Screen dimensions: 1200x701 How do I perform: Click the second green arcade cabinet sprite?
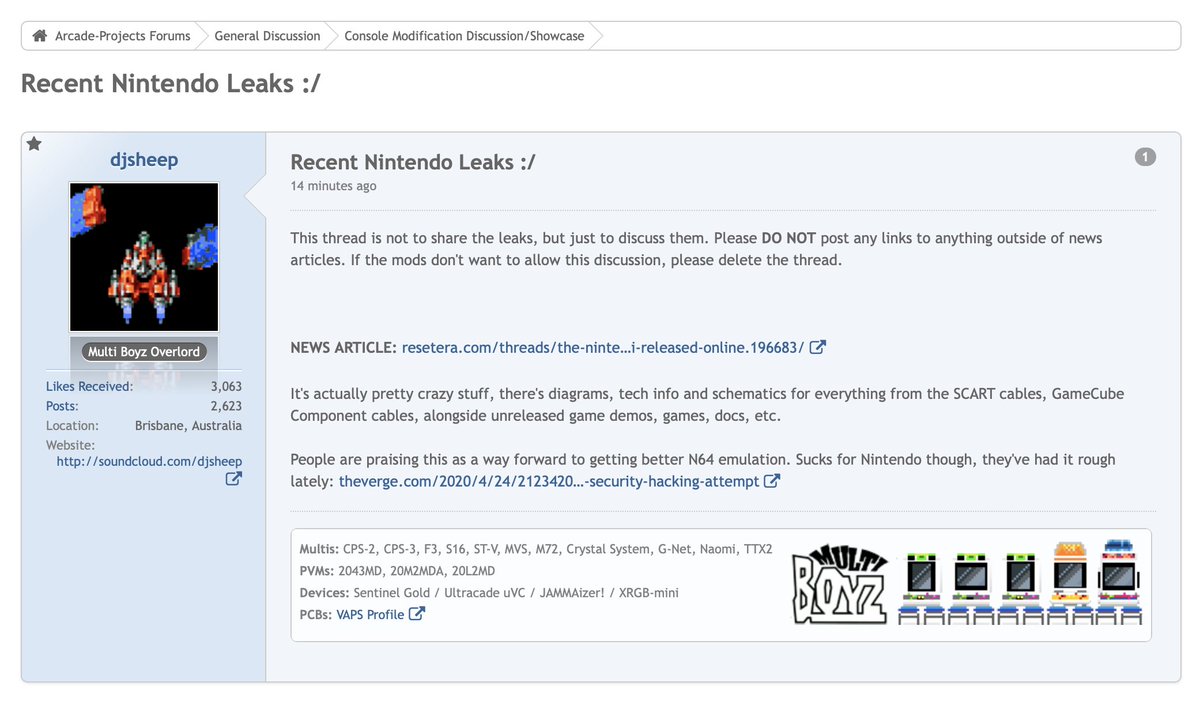970,588
